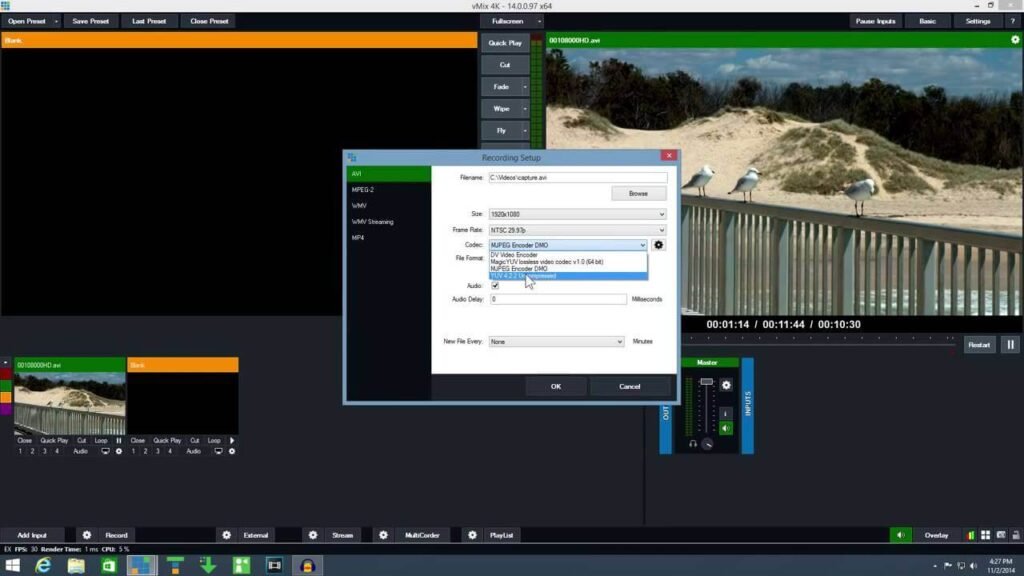This screenshot has height=576, width=1024.
Task: Toggle Loop on 00108000HD.avi input
Action: [101, 441]
